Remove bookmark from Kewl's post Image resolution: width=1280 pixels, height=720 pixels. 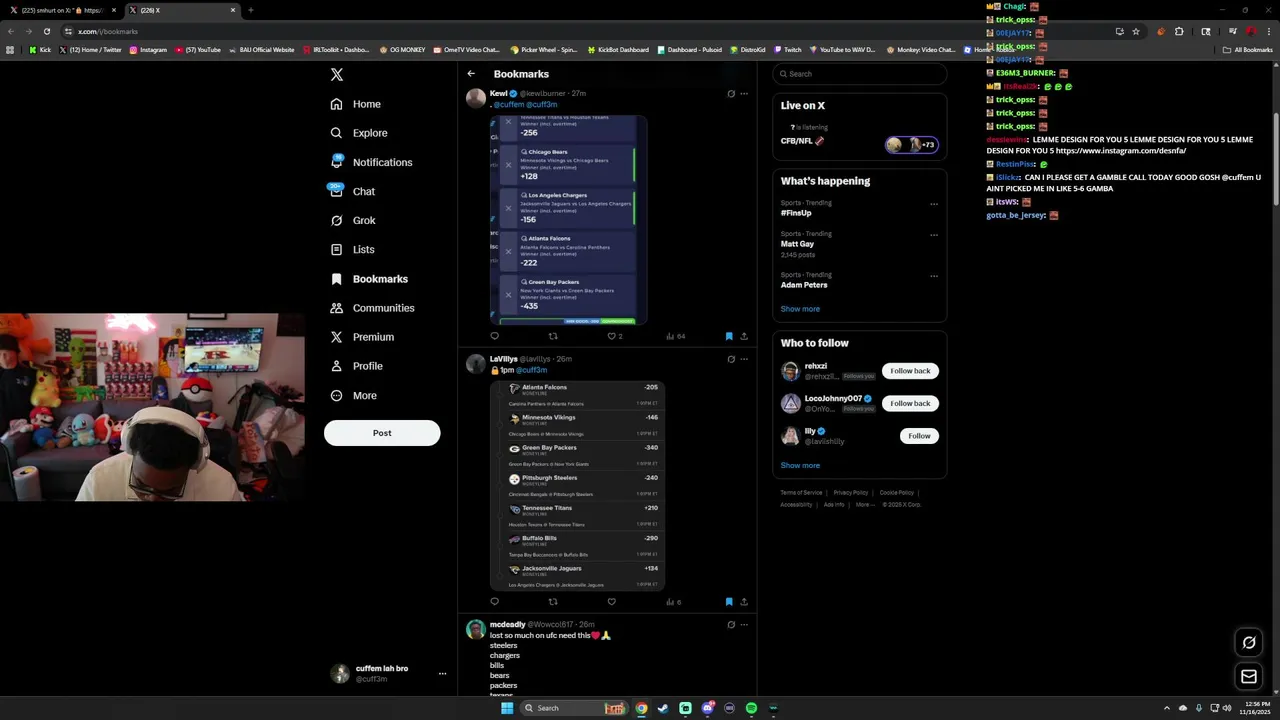click(x=729, y=336)
